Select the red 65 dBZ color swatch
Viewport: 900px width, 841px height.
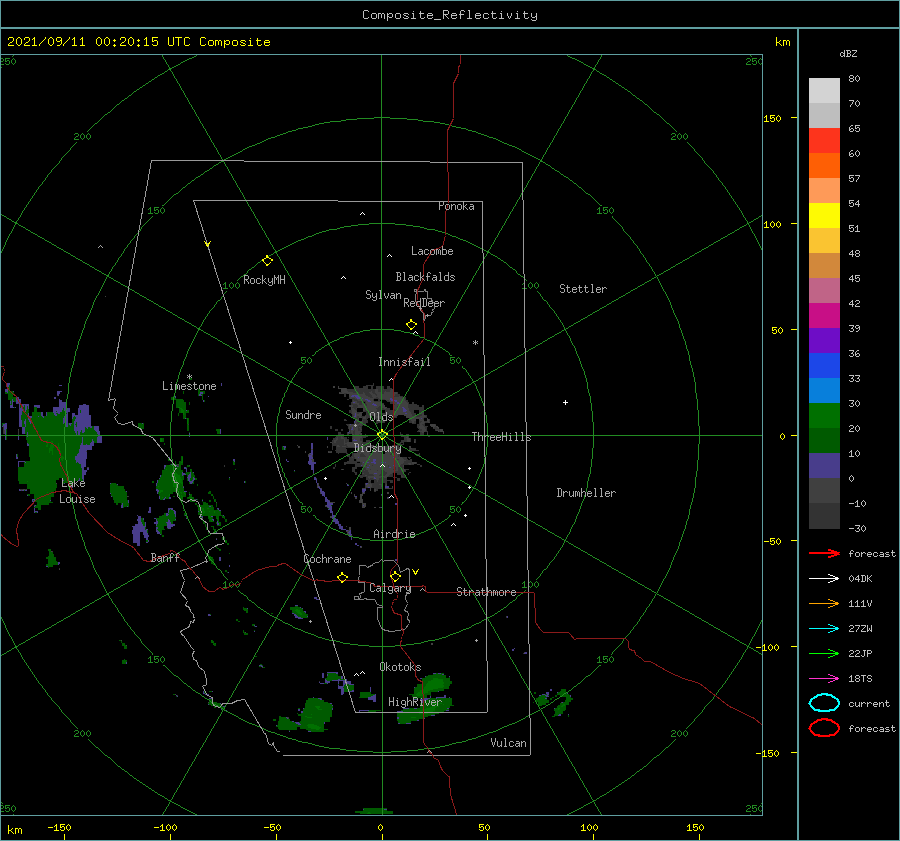tap(824, 140)
